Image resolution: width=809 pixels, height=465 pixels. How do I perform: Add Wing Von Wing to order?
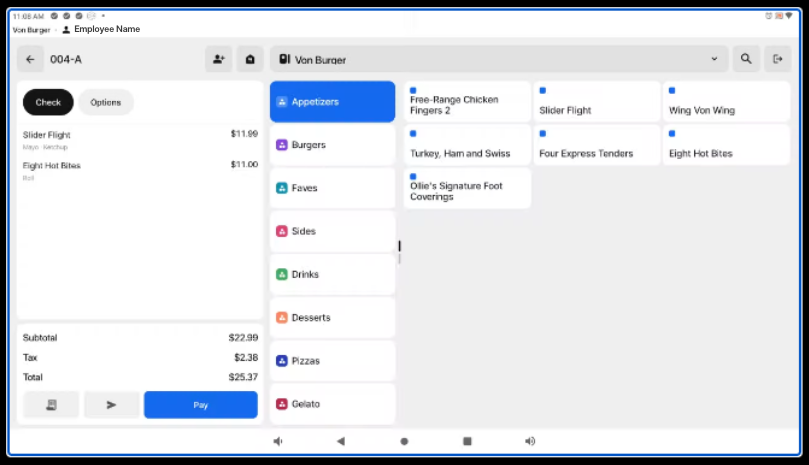click(726, 102)
